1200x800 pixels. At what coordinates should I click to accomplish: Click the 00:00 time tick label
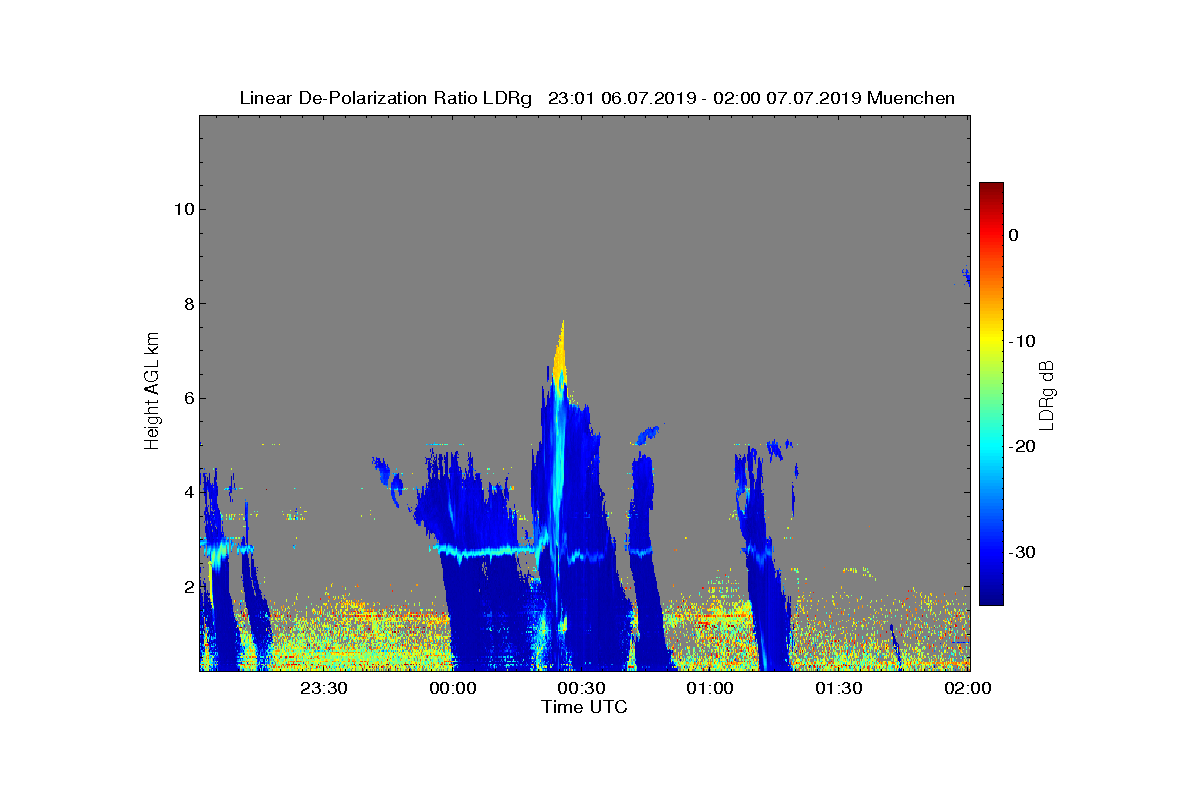pos(452,688)
